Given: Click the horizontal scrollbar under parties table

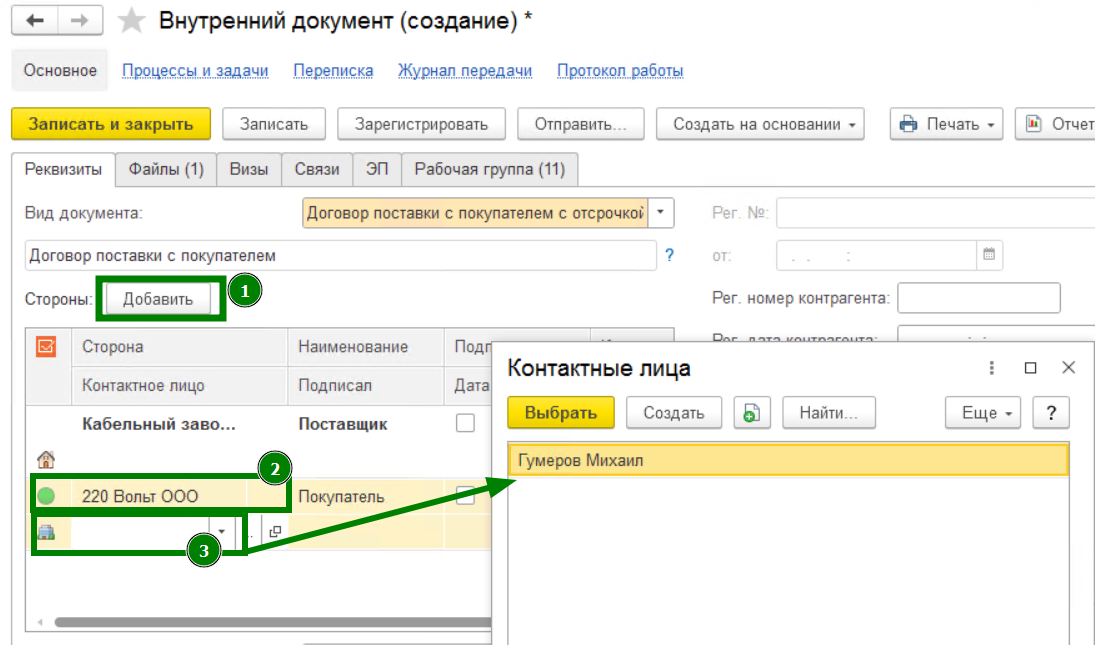Looking at the screenshot, I should tap(272, 622).
